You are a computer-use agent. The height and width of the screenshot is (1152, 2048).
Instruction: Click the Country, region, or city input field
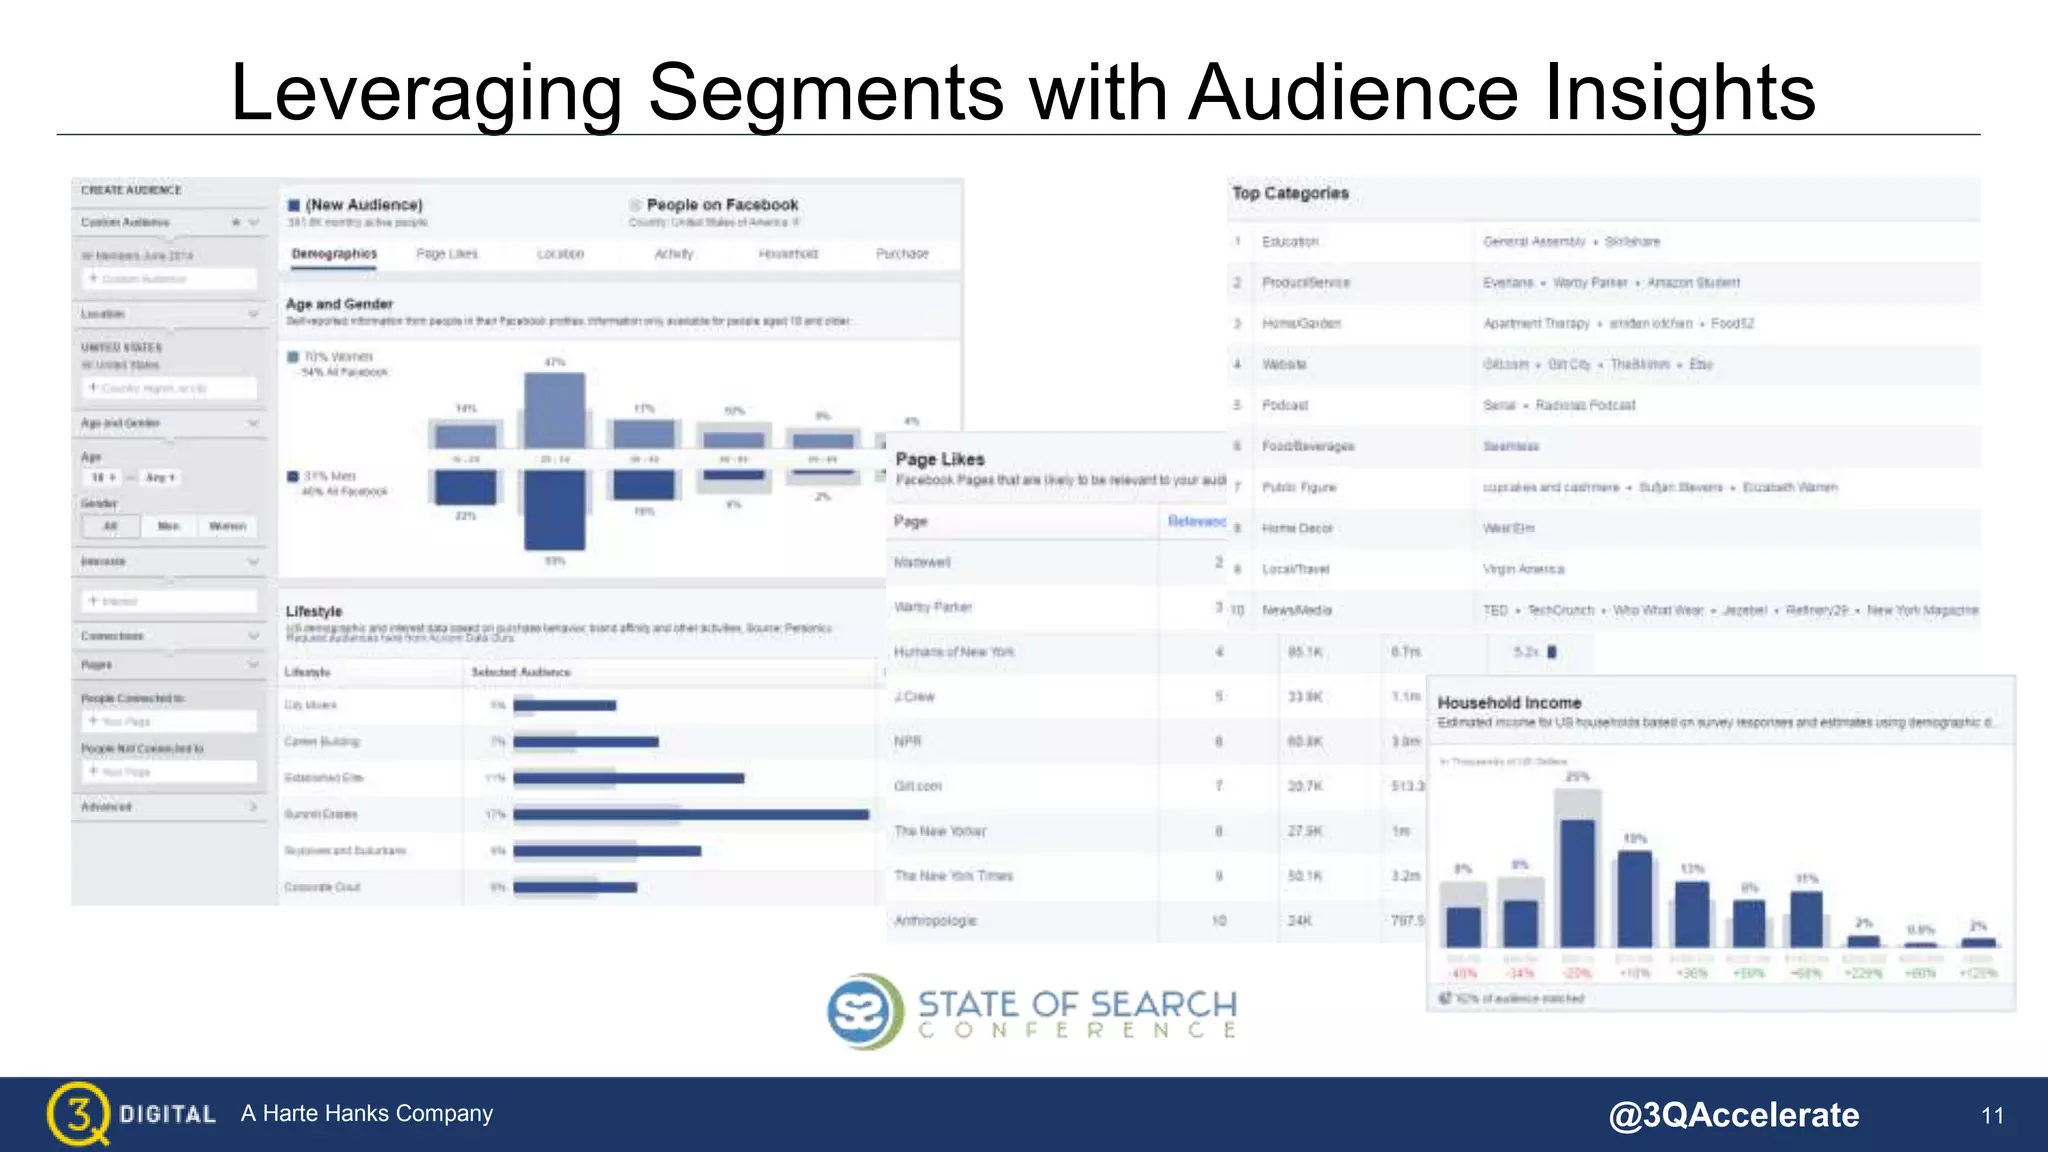[170, 388]
